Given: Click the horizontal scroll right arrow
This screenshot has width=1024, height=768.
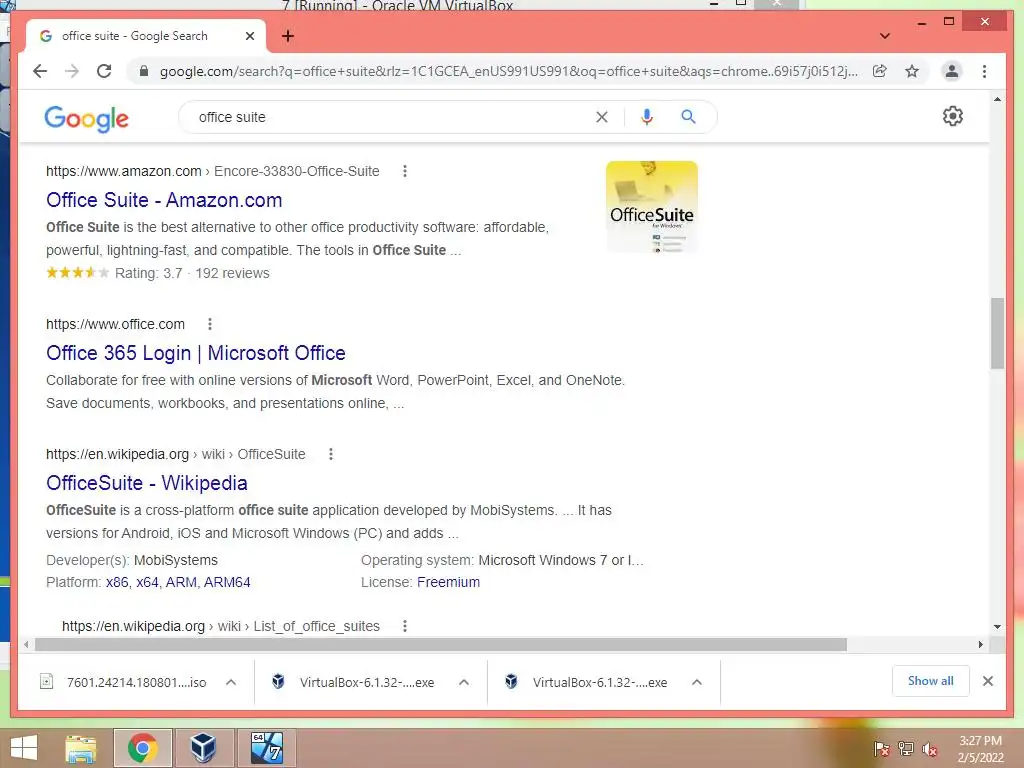Looking at the screenshot, I should point(980,645).
